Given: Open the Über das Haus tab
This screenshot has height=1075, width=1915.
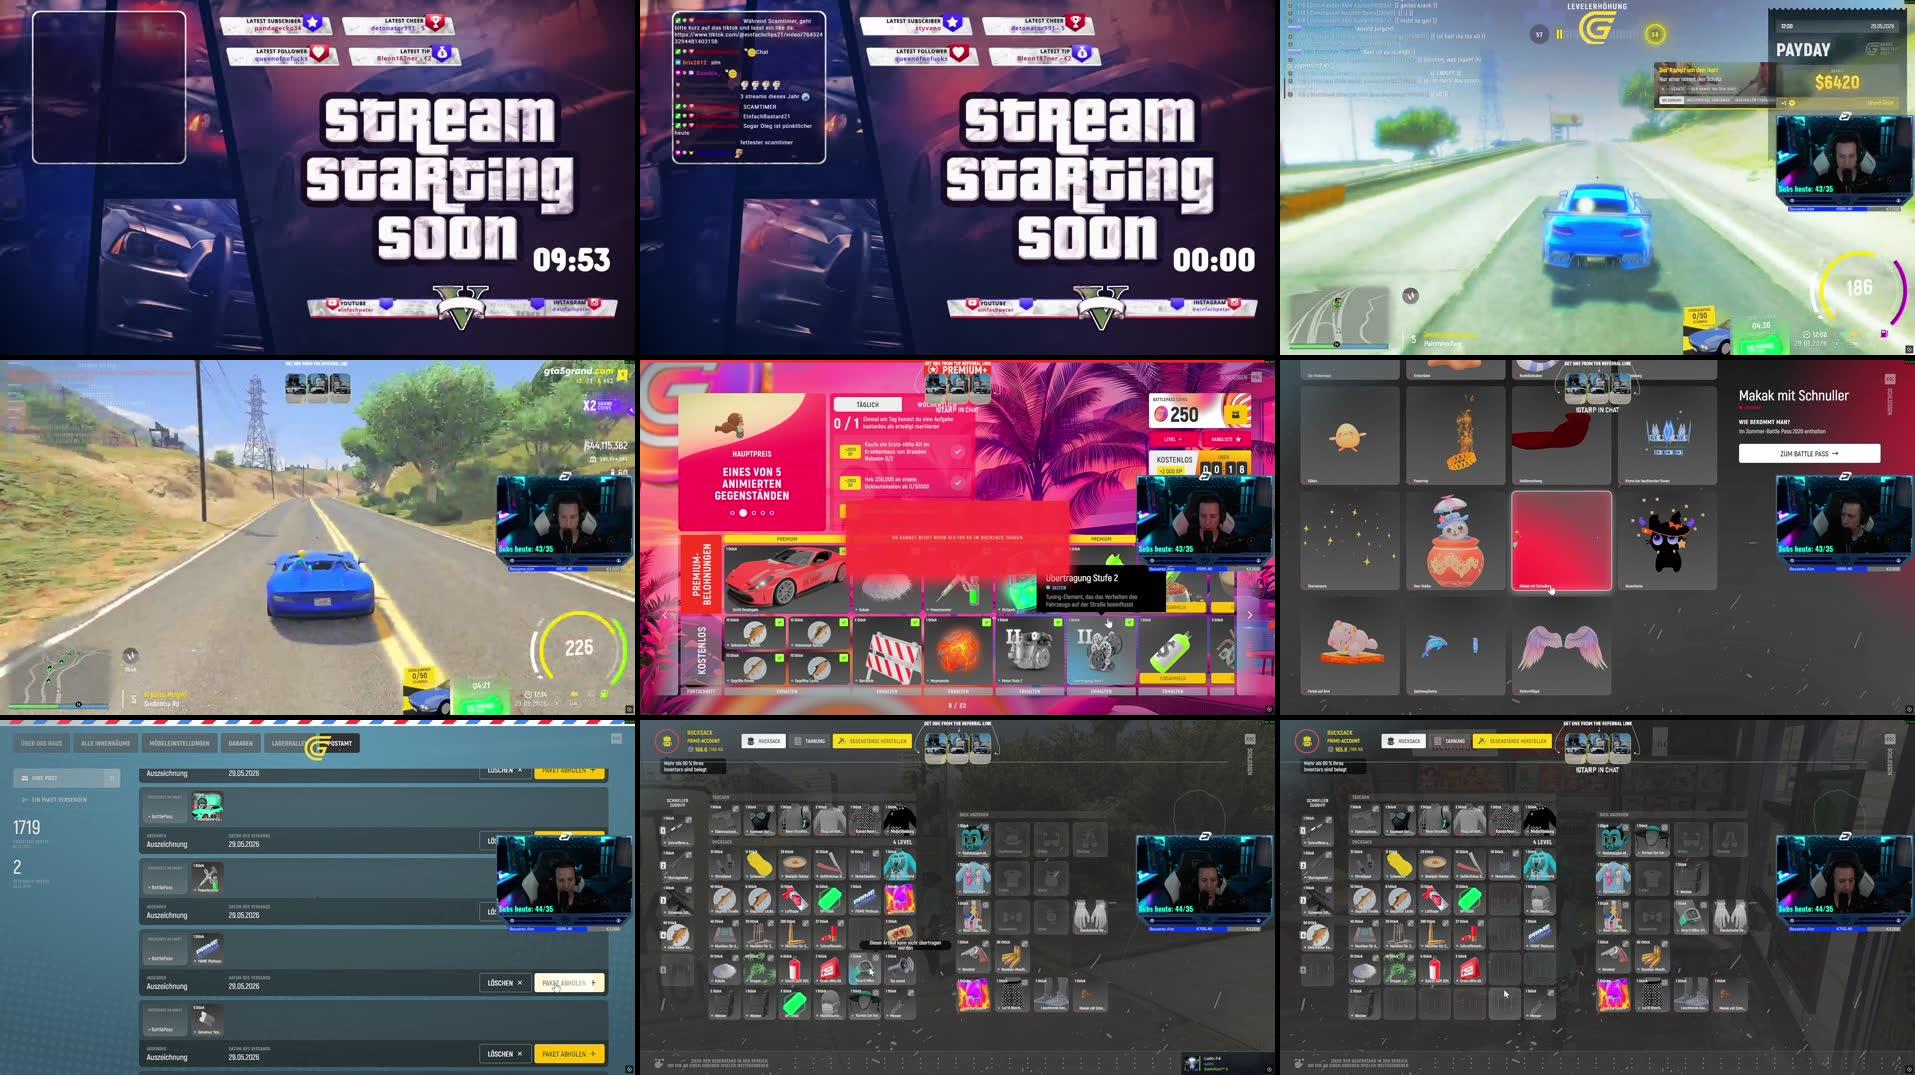Looking at the screenshot, I should 41,743.
